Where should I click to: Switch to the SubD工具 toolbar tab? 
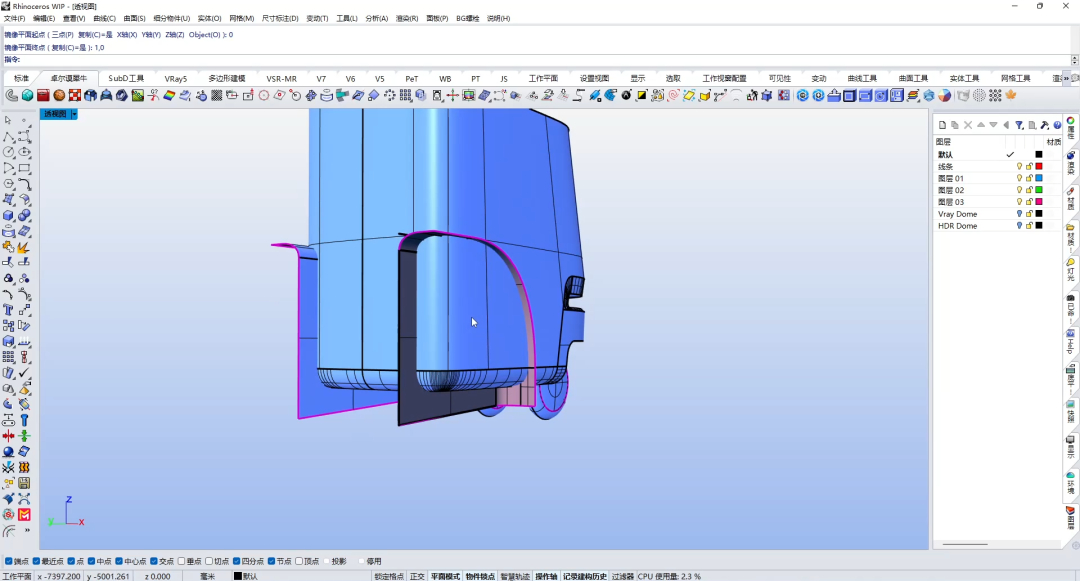click(x=126, y=78)
